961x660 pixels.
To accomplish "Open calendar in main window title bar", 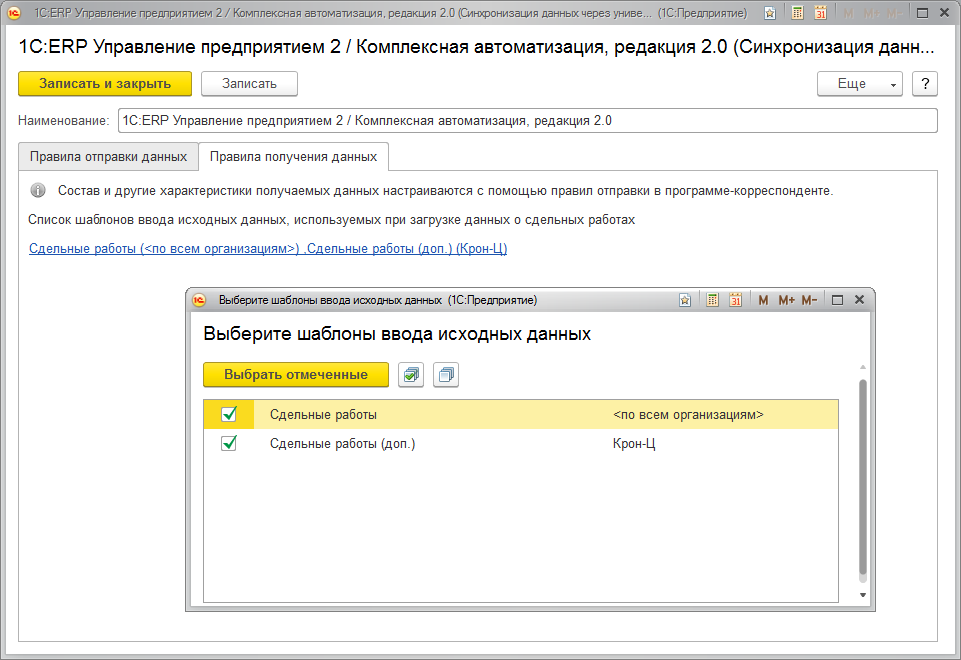I will 820,13.
